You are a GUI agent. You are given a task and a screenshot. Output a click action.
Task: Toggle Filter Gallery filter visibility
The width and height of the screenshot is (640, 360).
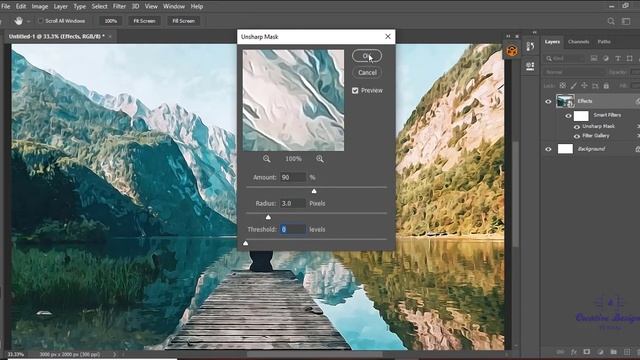coord(576,136)
